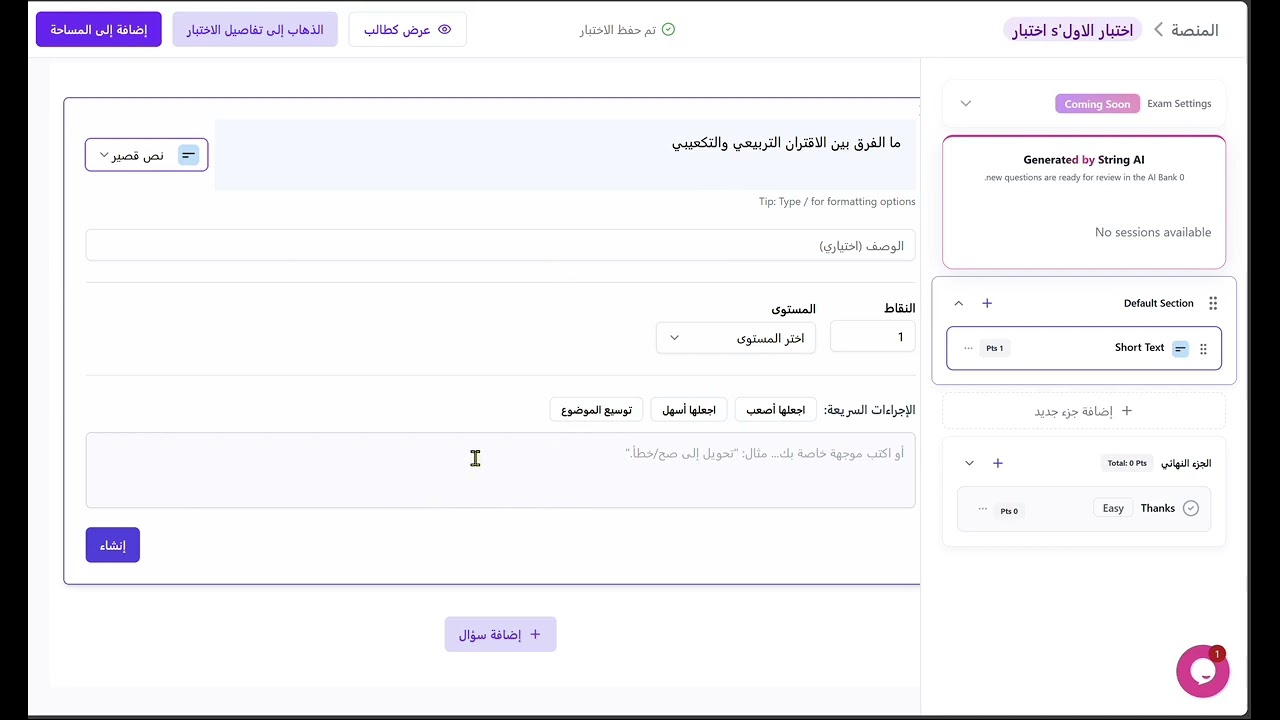Click the الجزء النهائي section title
The width and height of the screenshot is (1280, 720).
coord(1186,463)
